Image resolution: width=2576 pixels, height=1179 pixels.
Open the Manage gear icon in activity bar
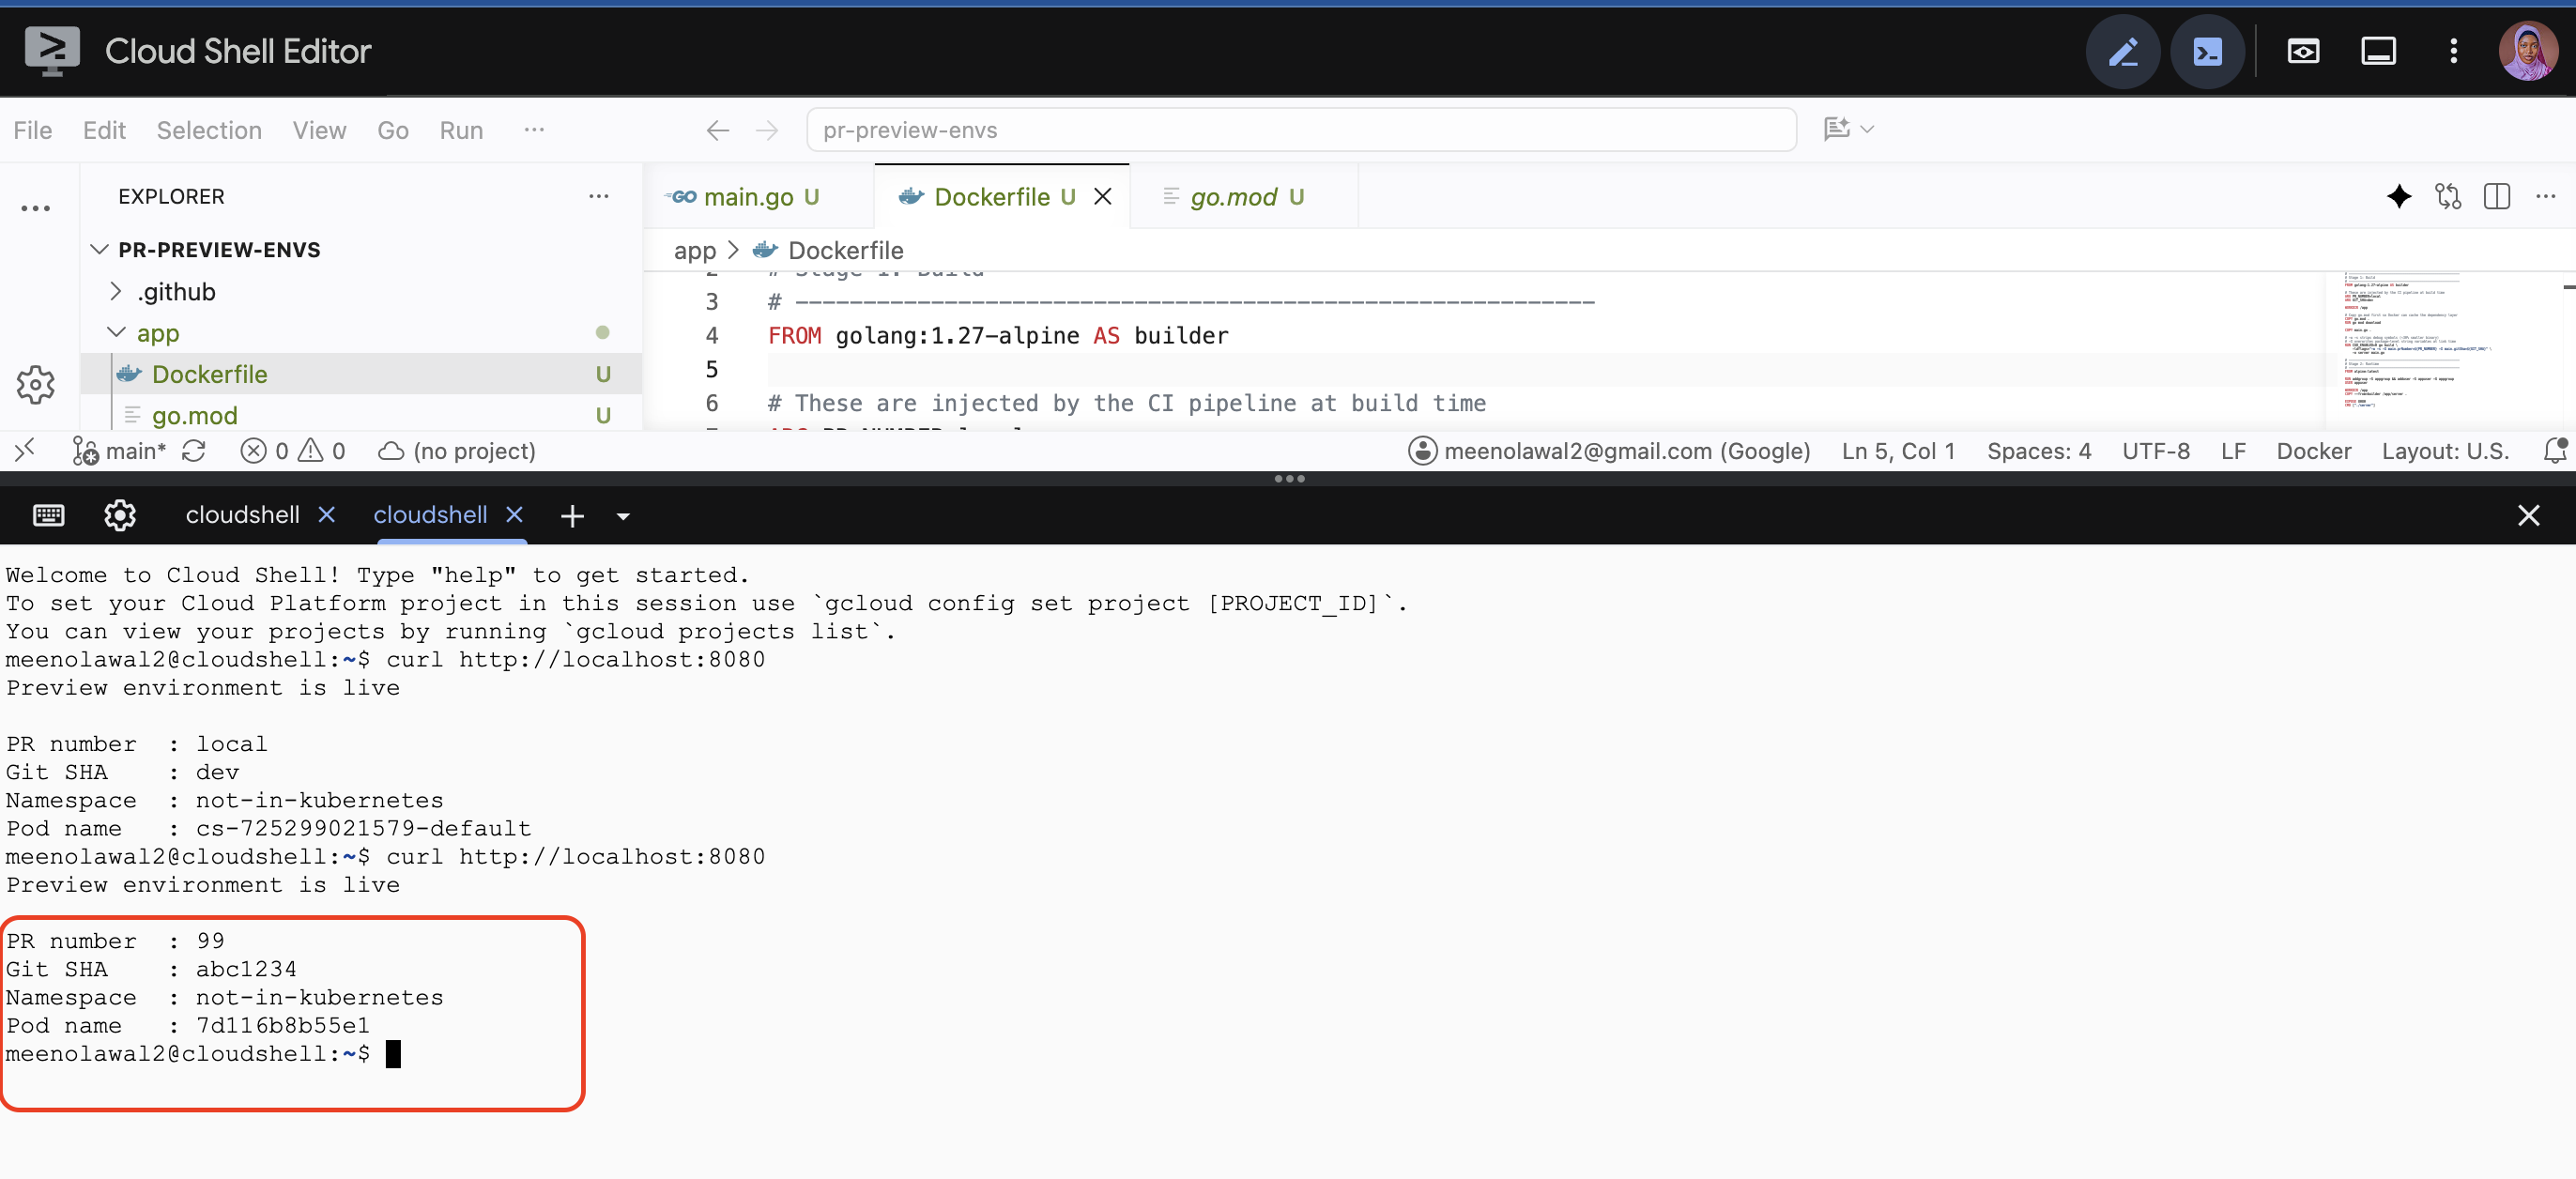pos(36,384)
